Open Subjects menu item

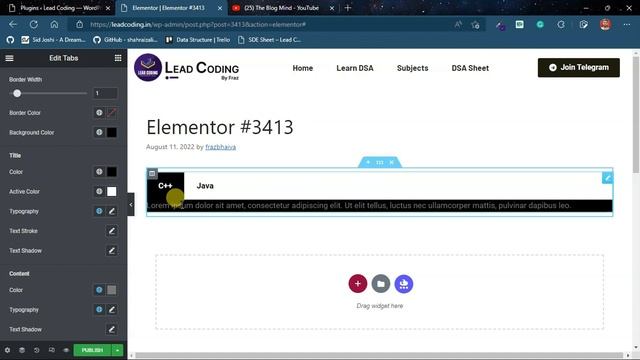412,68
